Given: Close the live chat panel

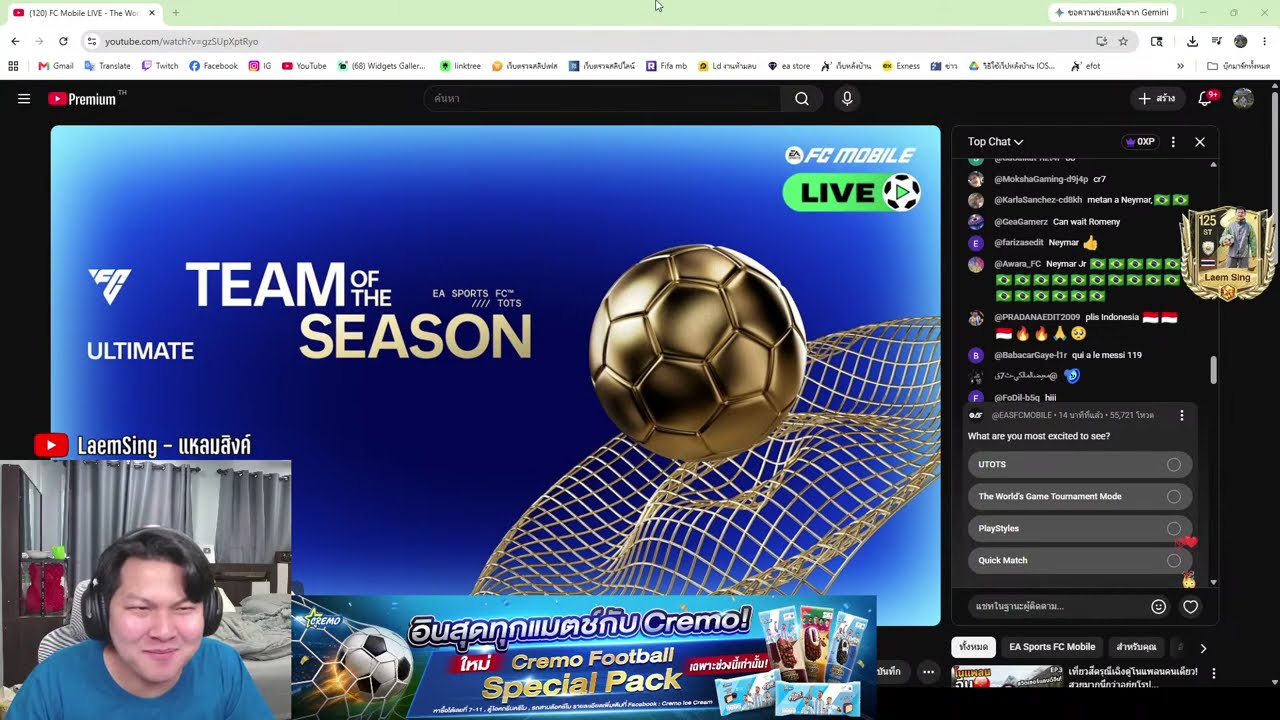Looking at the screenshot, I should tap(1200, 142).
